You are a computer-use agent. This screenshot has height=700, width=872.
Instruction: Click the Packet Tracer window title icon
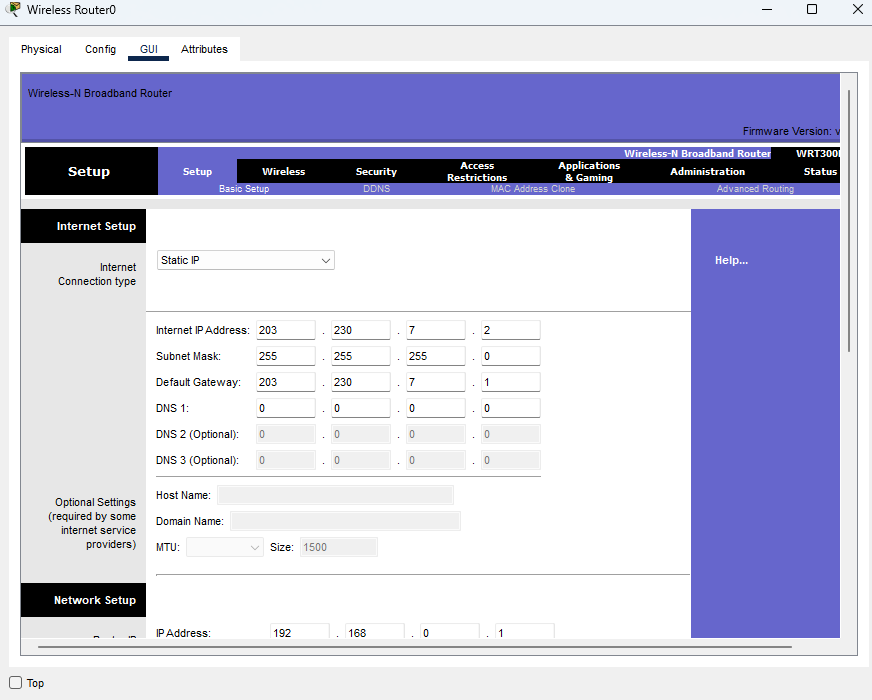tap(12, 9)
